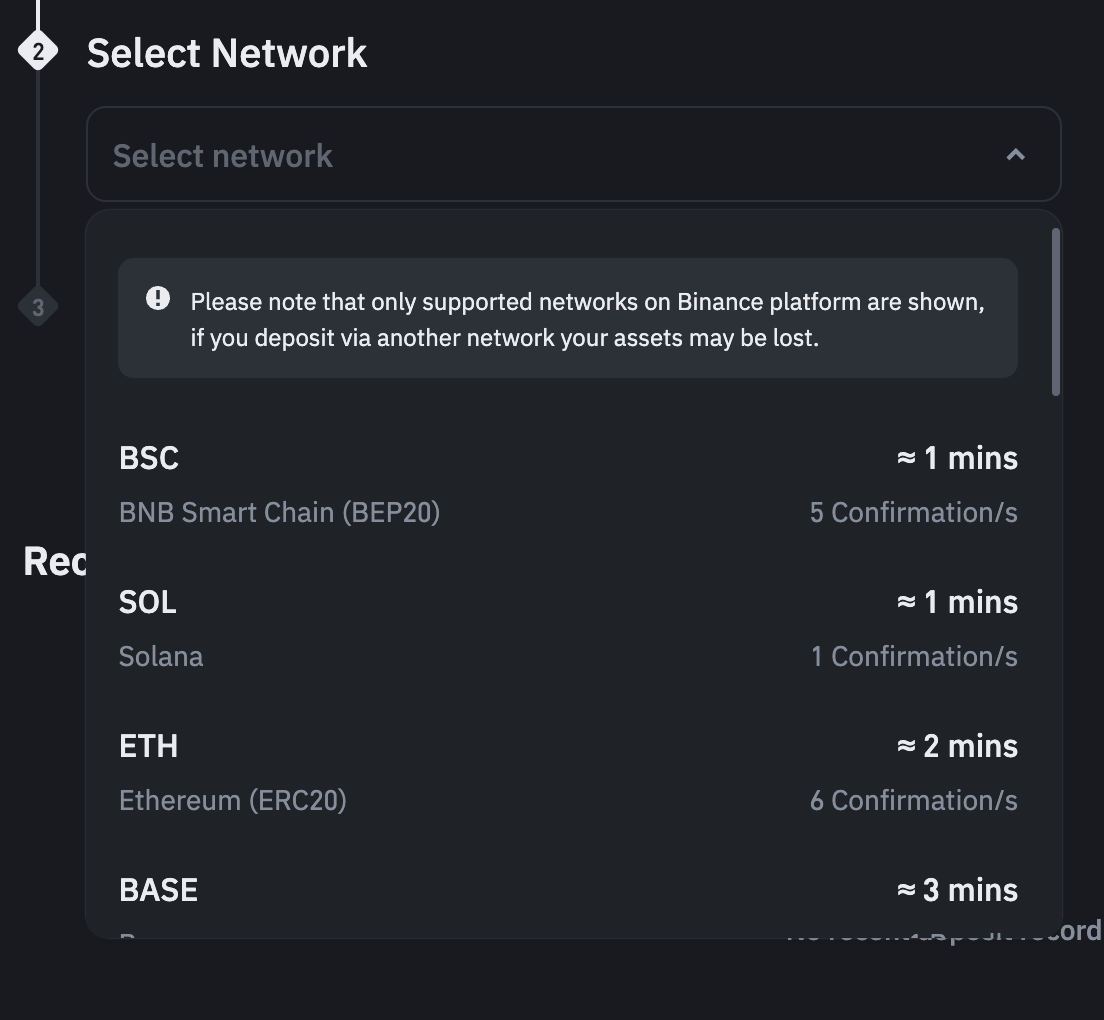Click the exclamation warning icon
The height and width of the screenshot is (1020, 1104).
[x=158, y=298]
